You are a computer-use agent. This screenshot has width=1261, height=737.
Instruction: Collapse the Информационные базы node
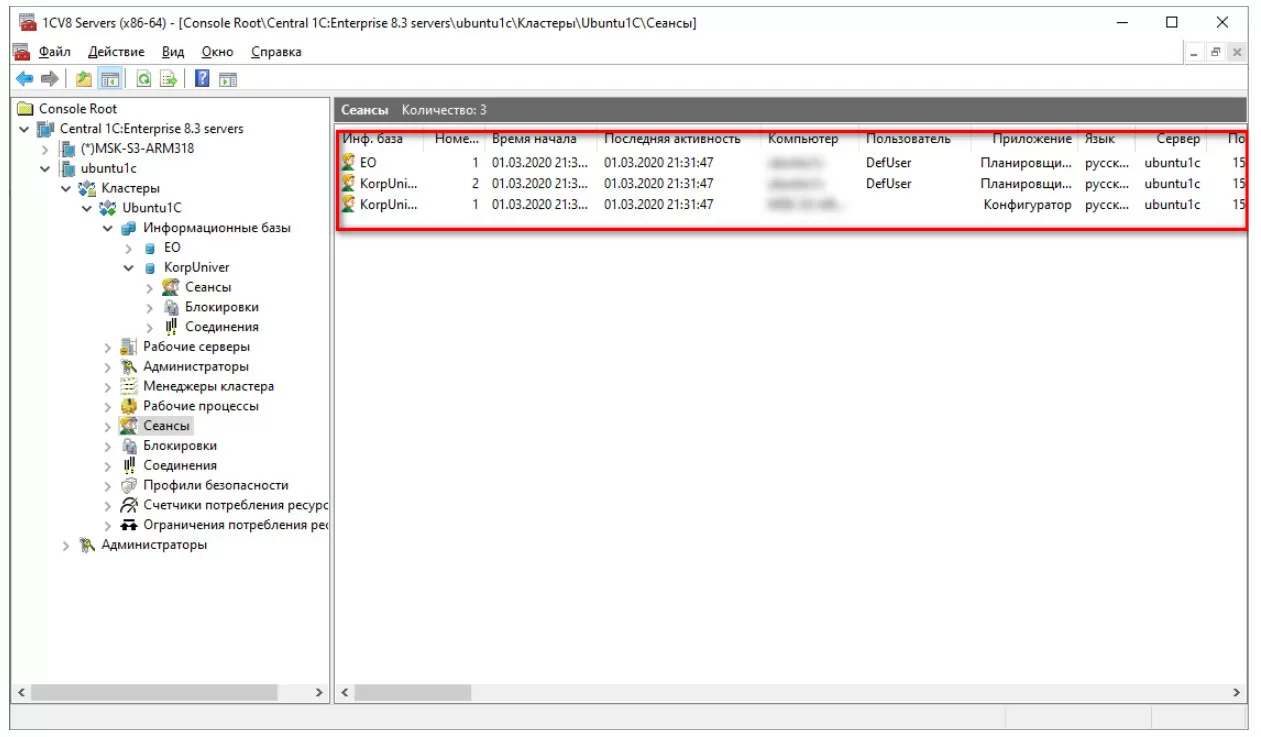pos(108,228)
